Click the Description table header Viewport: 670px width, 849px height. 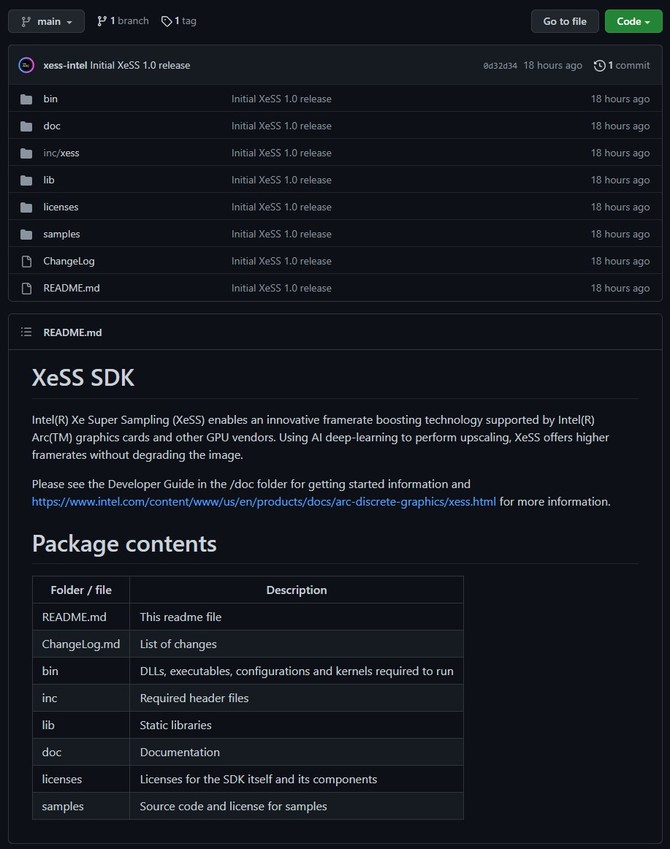(296, 590)
